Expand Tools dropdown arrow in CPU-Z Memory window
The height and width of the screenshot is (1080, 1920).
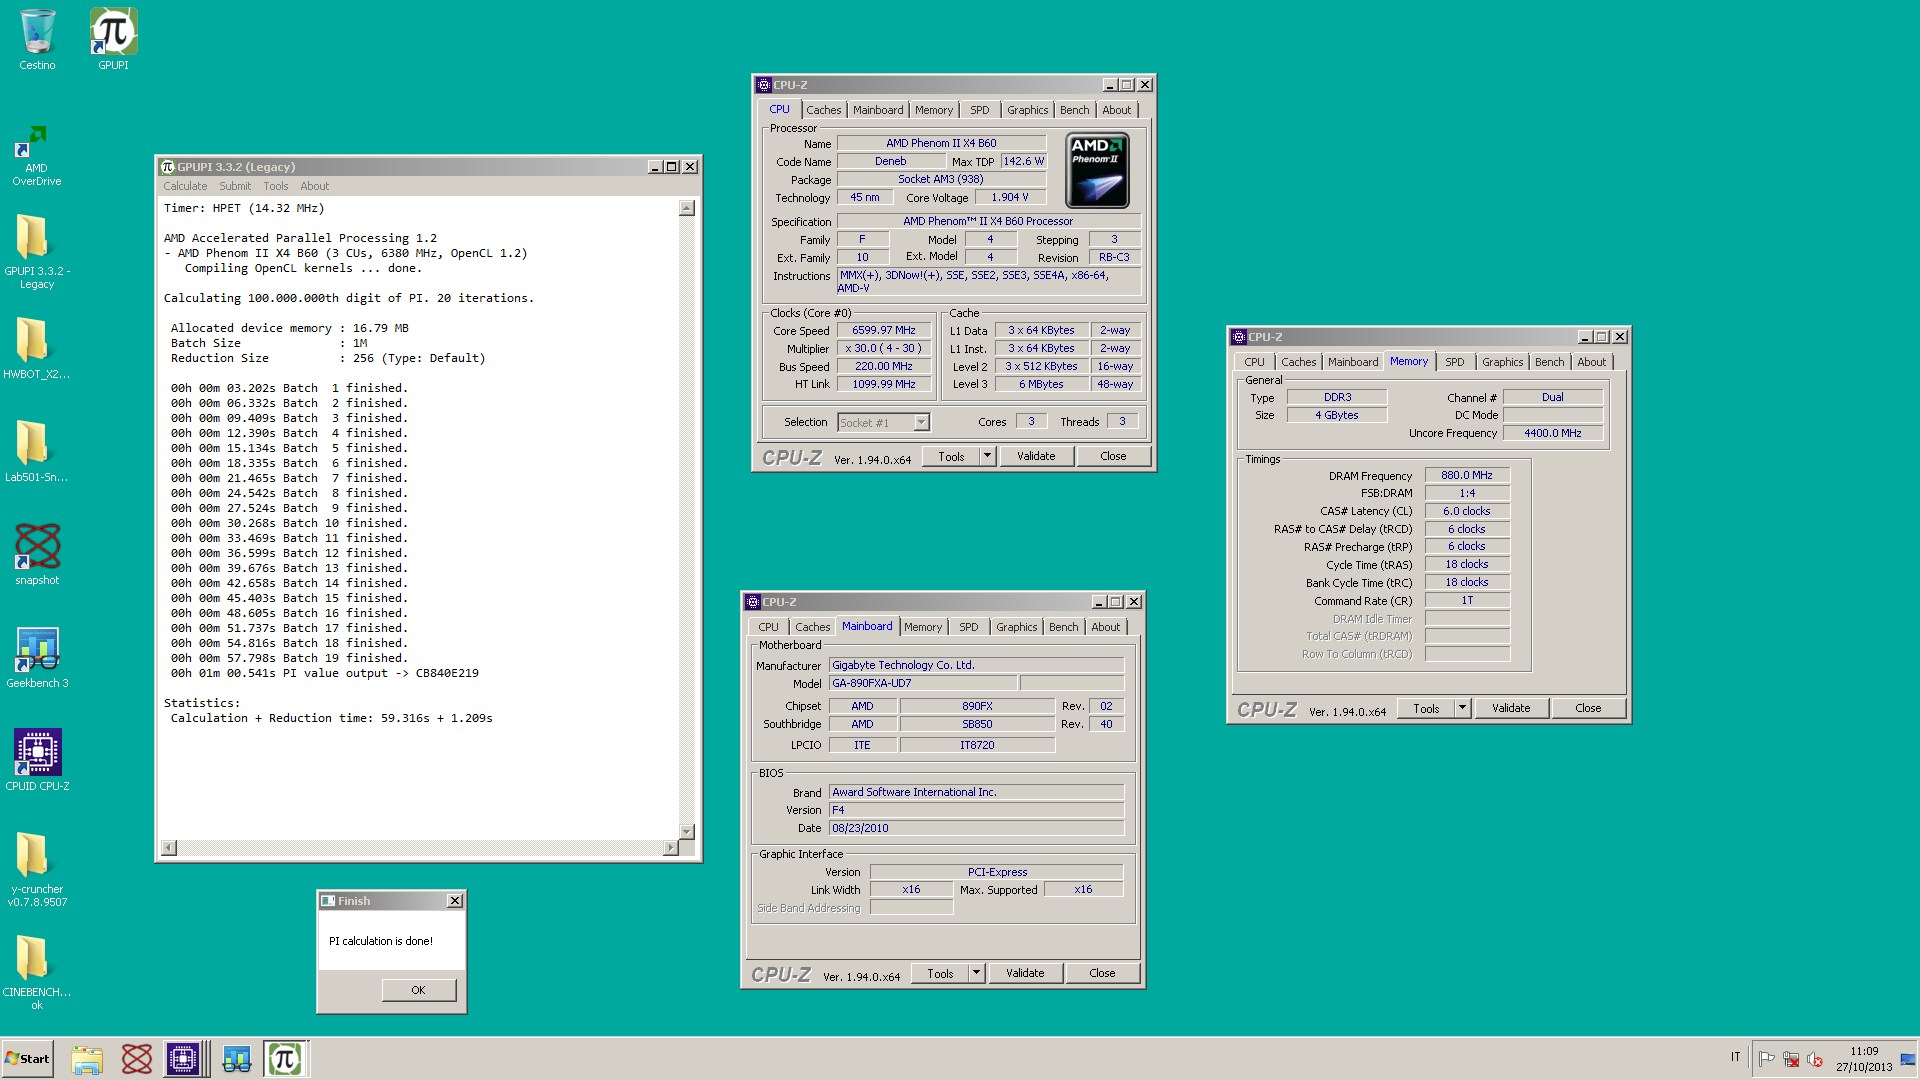(x=1462, y=708)
